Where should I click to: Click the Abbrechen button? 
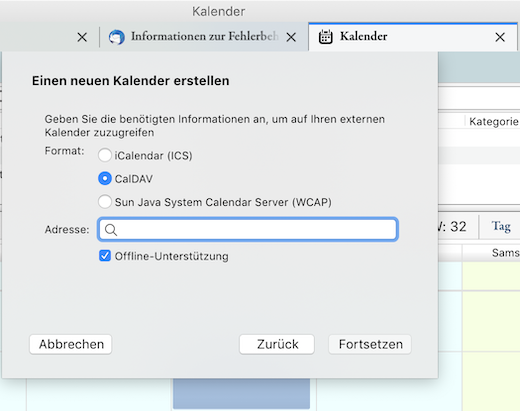[71, 344]
